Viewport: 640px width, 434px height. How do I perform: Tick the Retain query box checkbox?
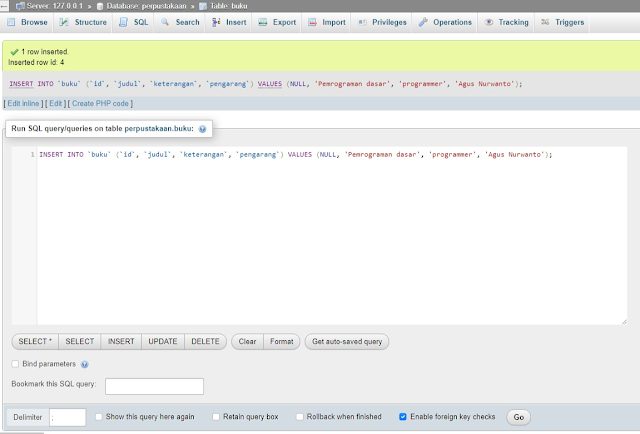pyautogui.click(x=216, y=417)
